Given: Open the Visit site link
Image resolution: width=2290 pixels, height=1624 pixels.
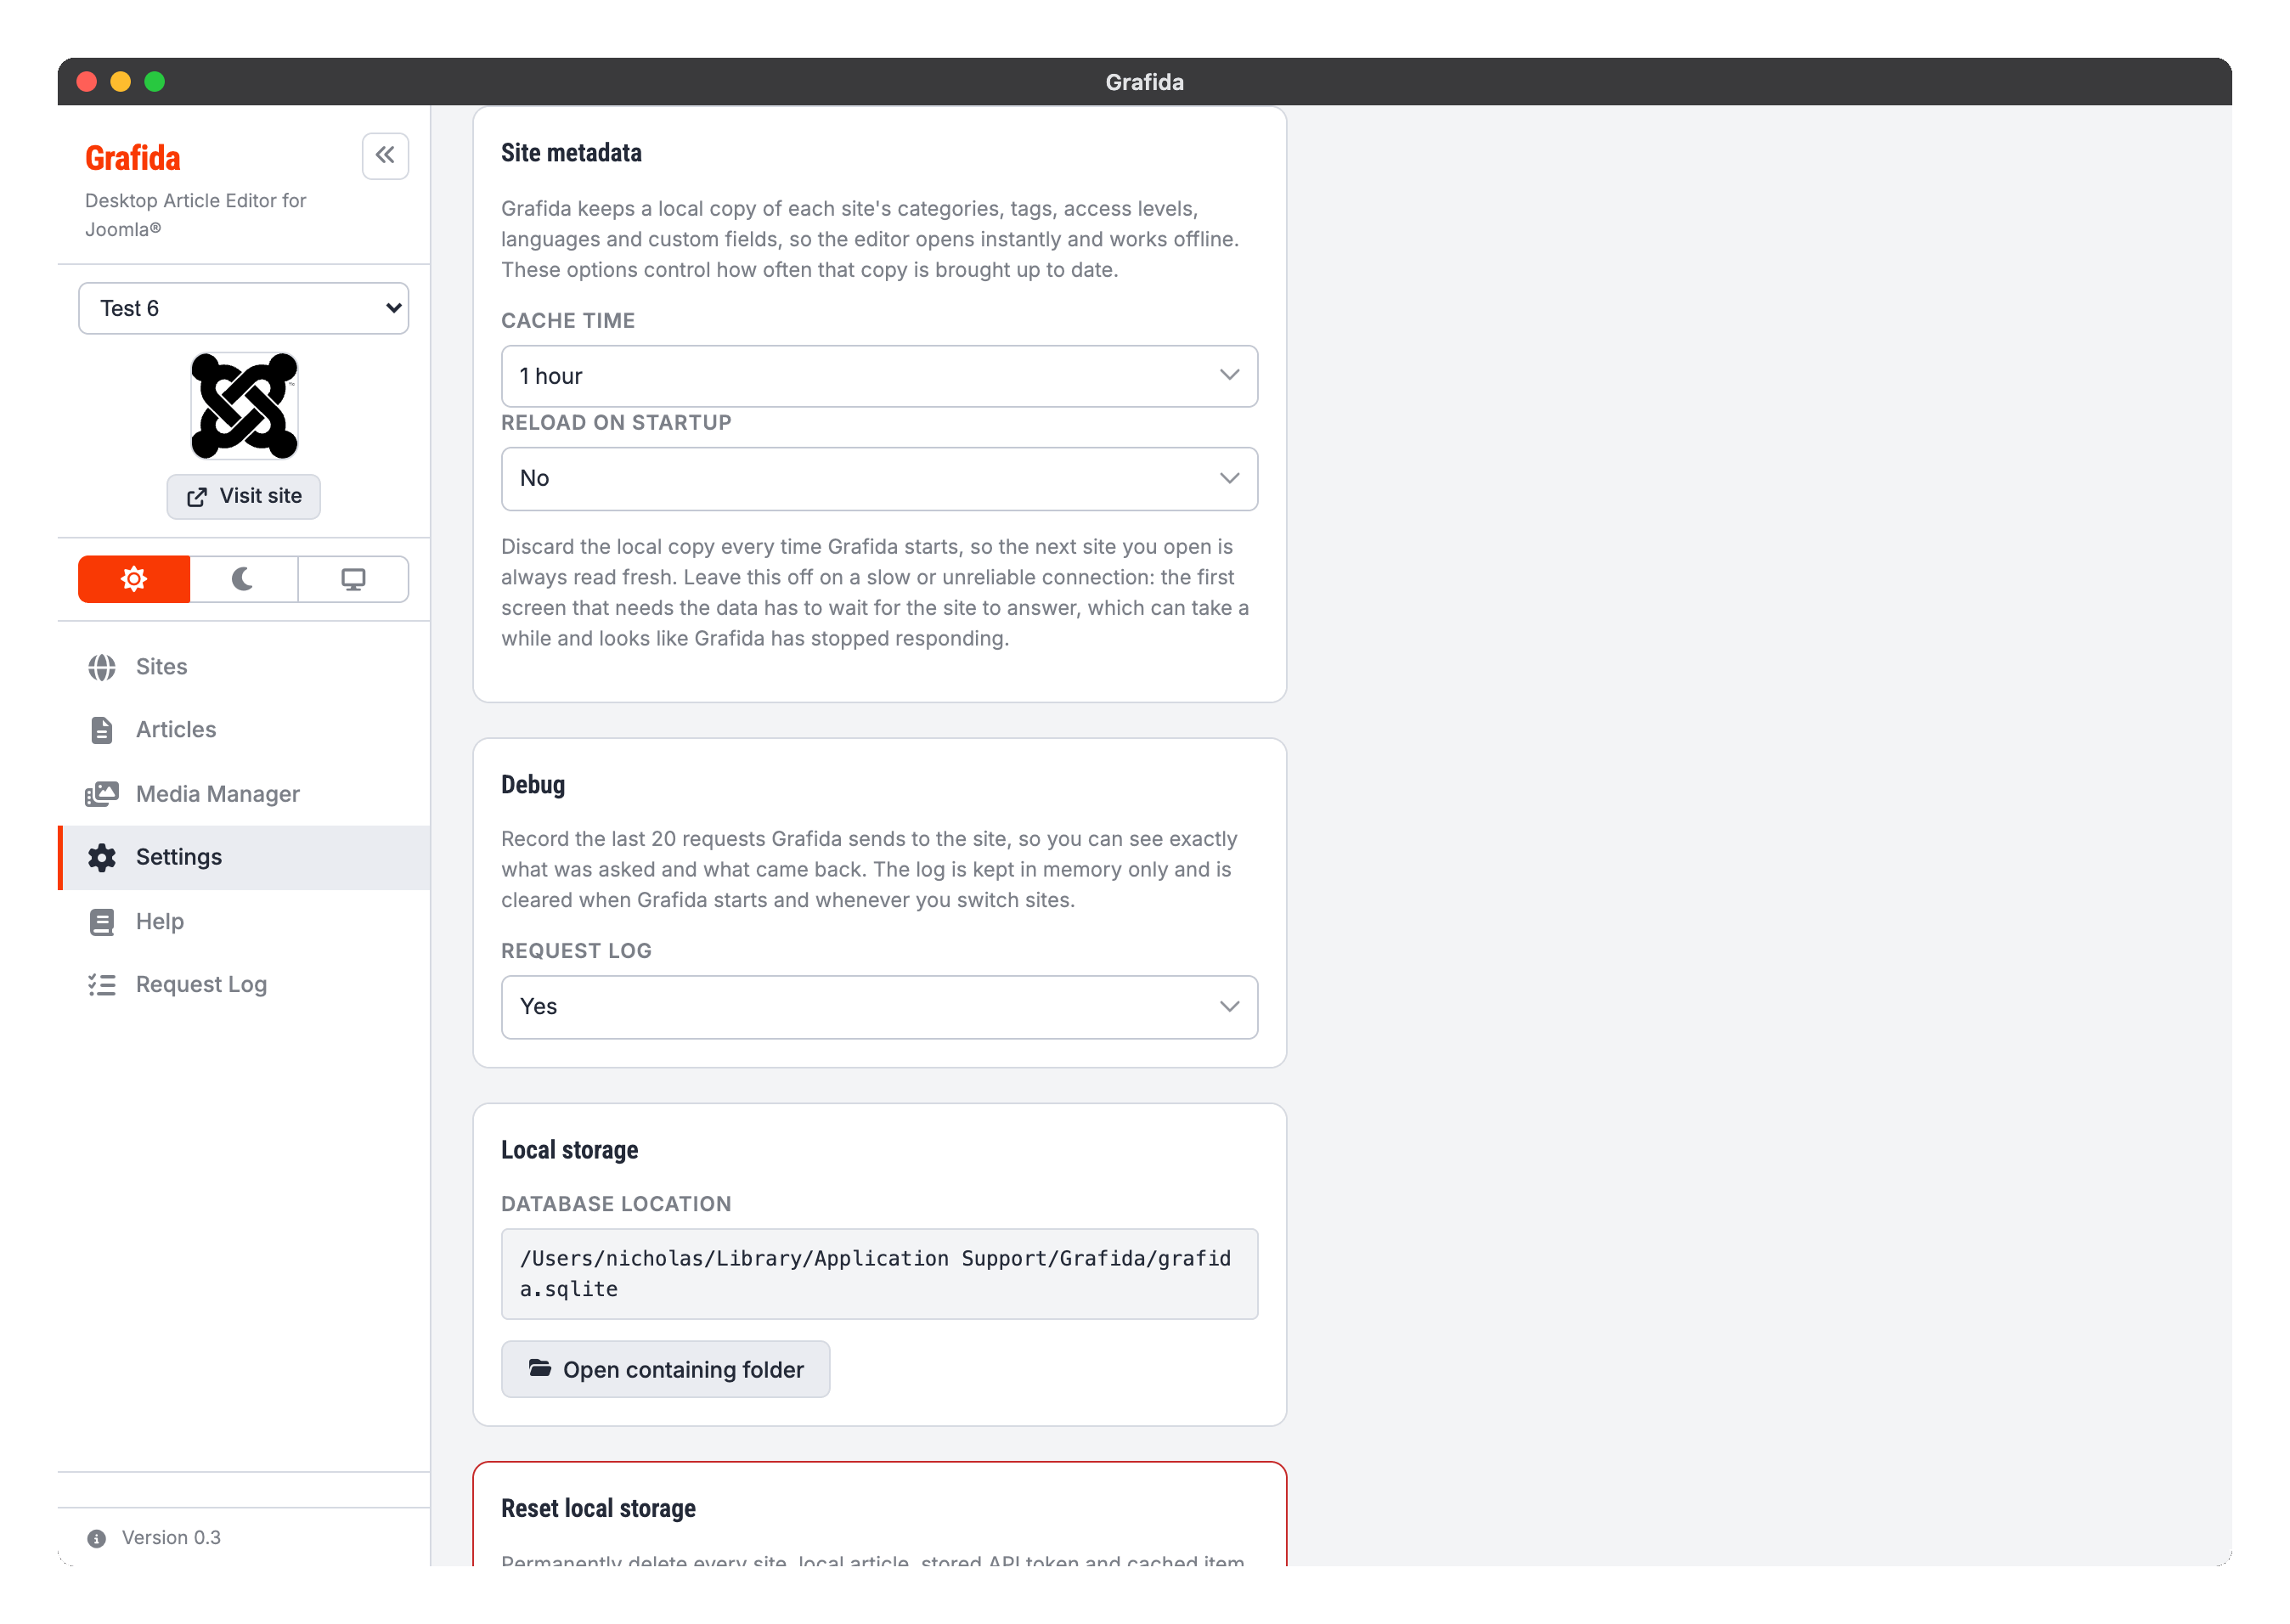Looking at the screenshot, I should click(x=243, y=496).
